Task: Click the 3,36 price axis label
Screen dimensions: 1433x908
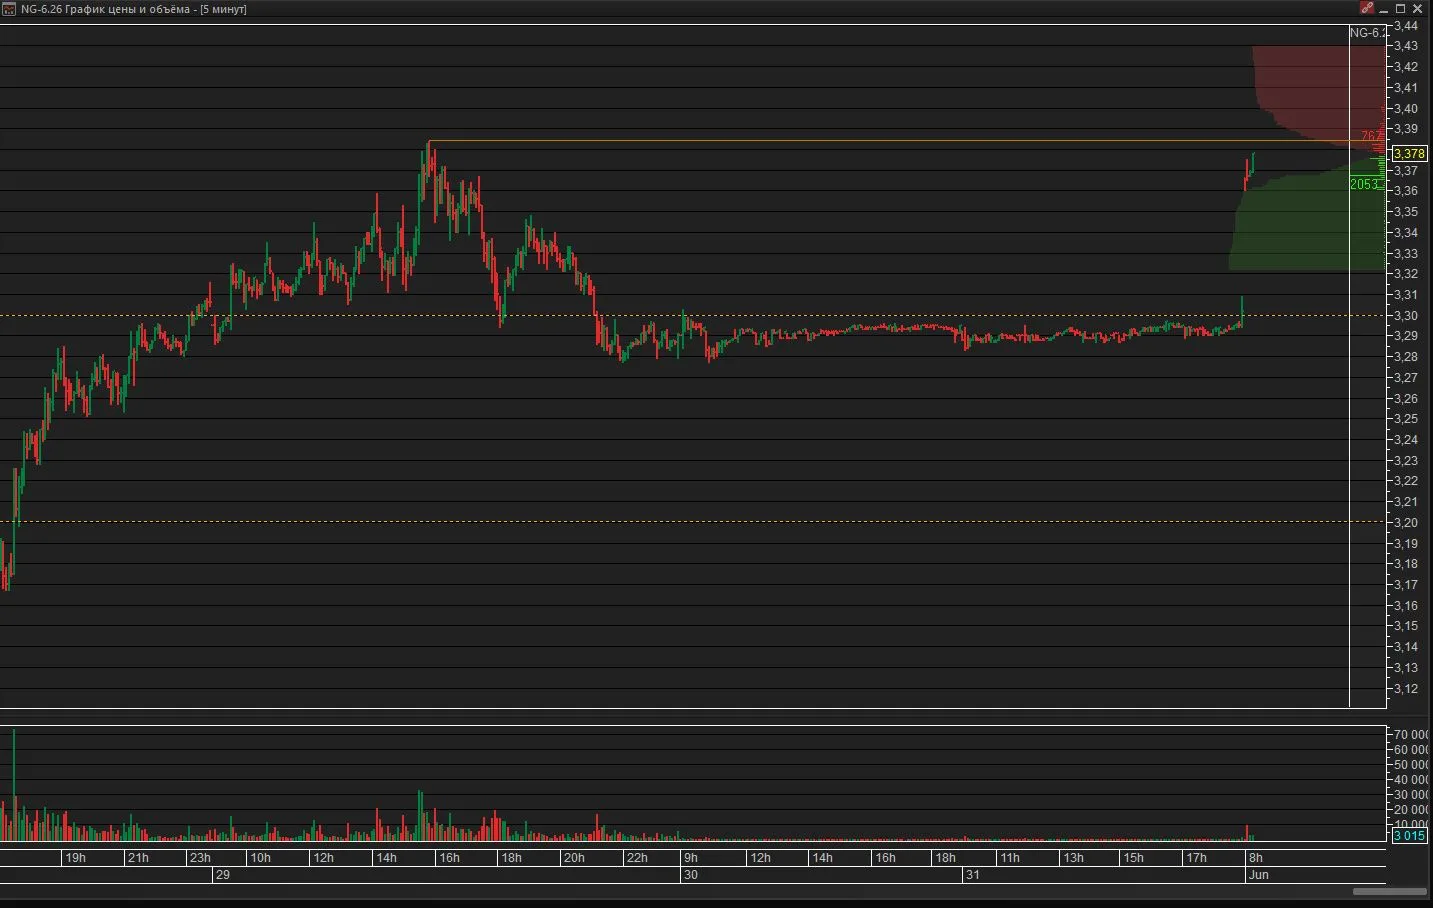Action: coord(1406,191)
